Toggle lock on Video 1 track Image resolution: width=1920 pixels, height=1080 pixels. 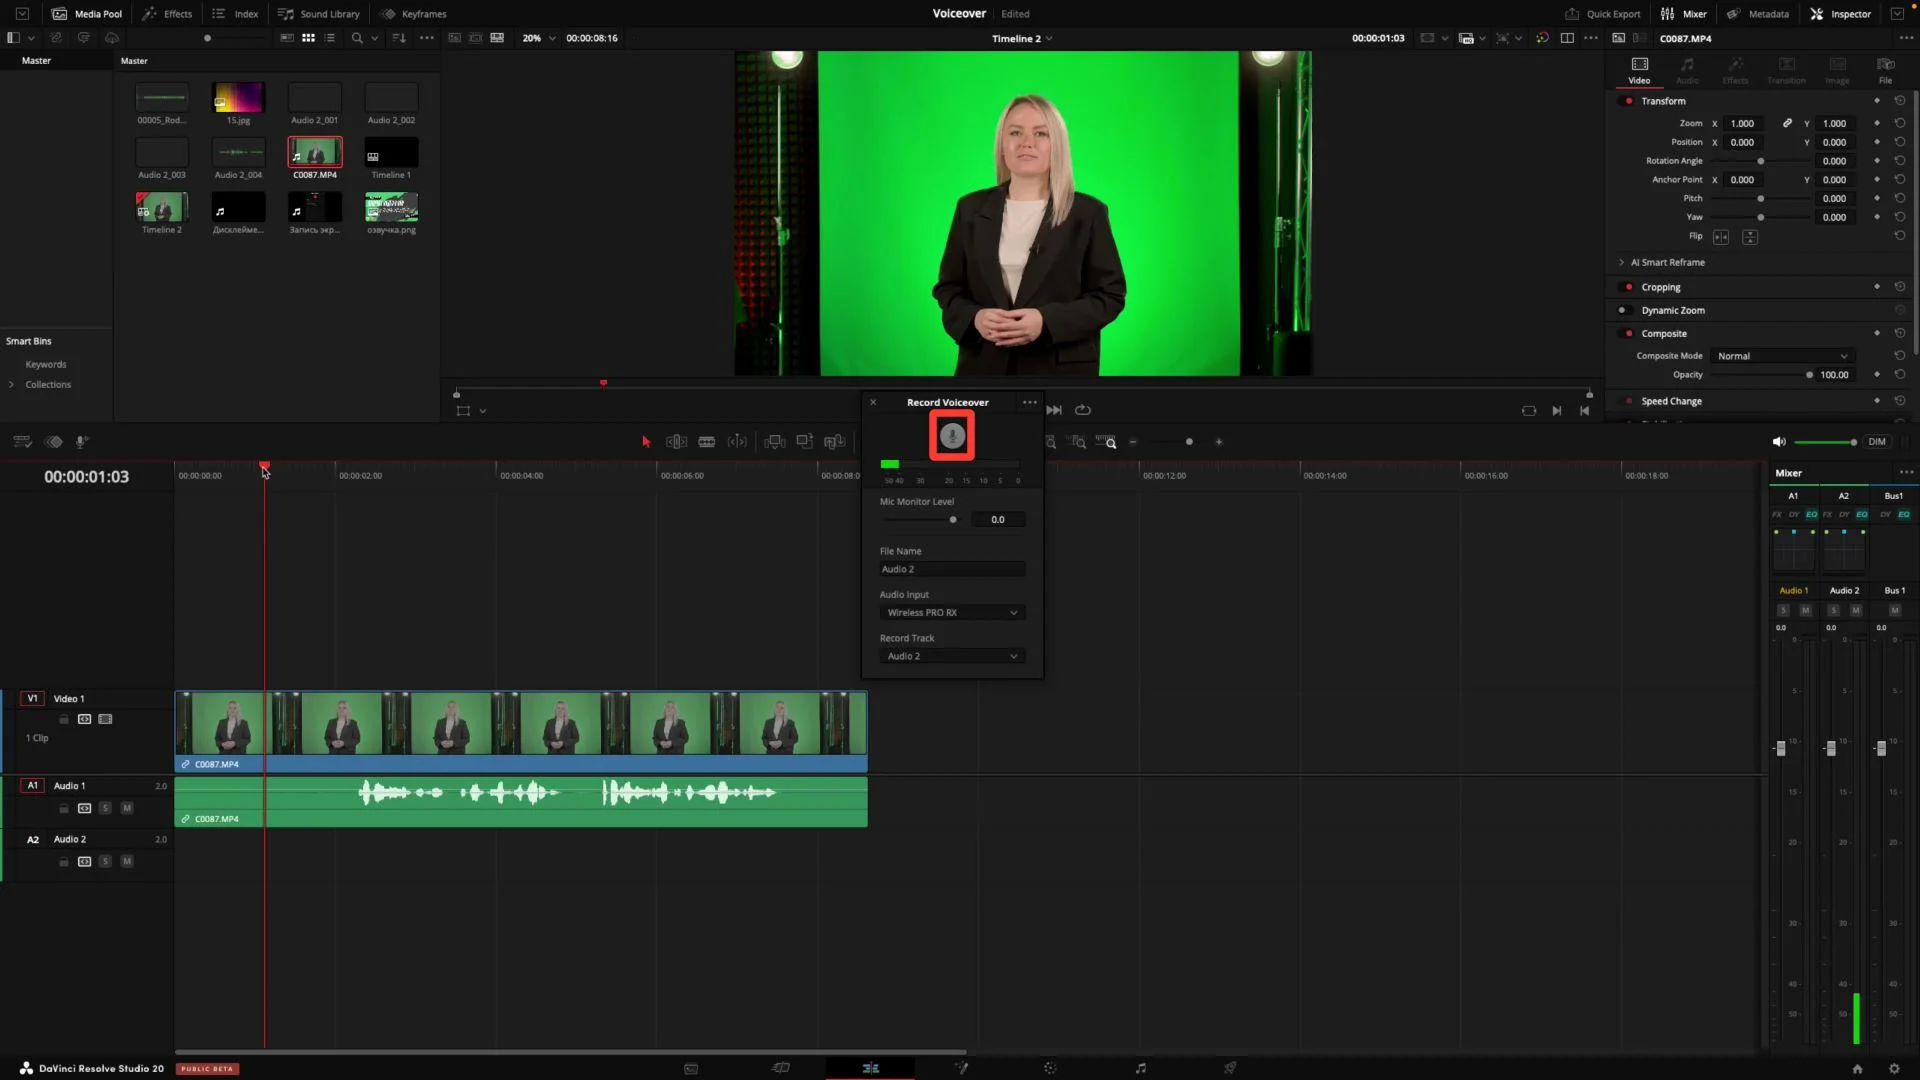[x=64, y=719]
